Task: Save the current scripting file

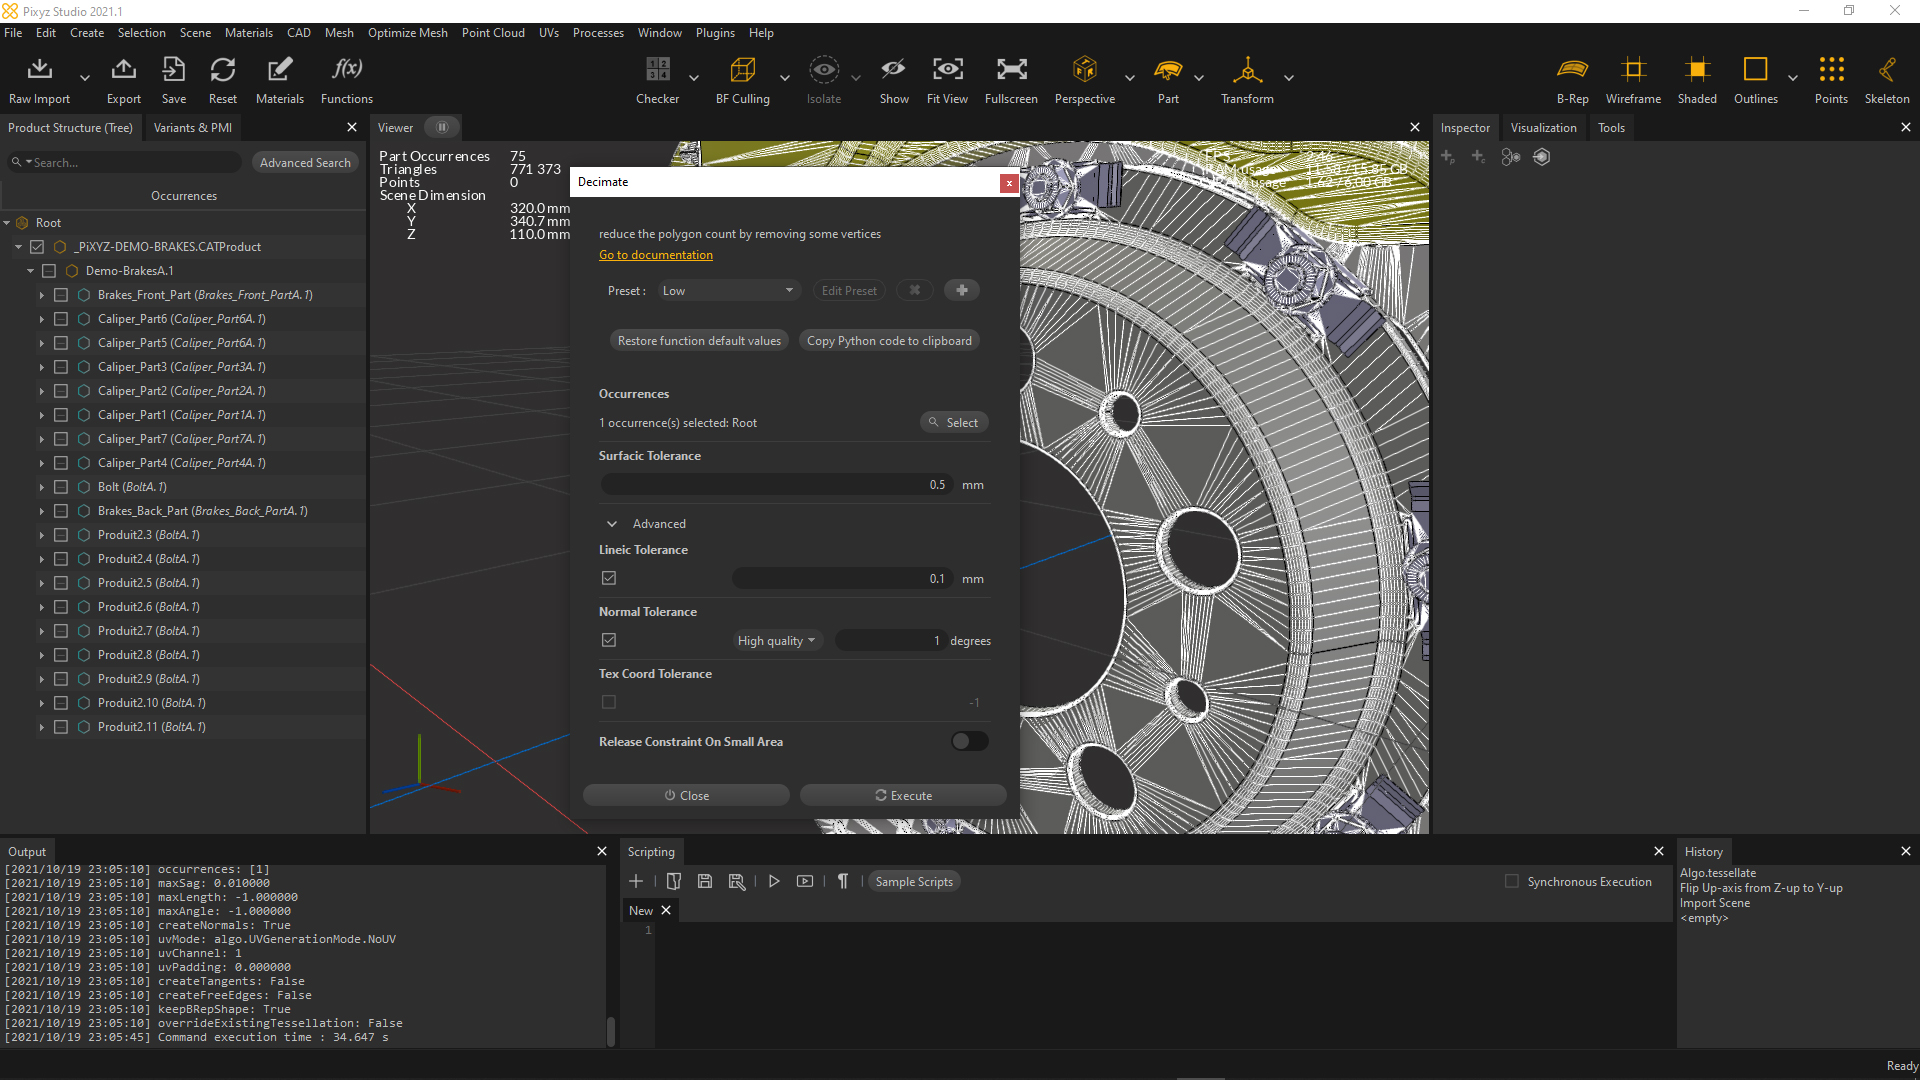Action: [705, 881]
